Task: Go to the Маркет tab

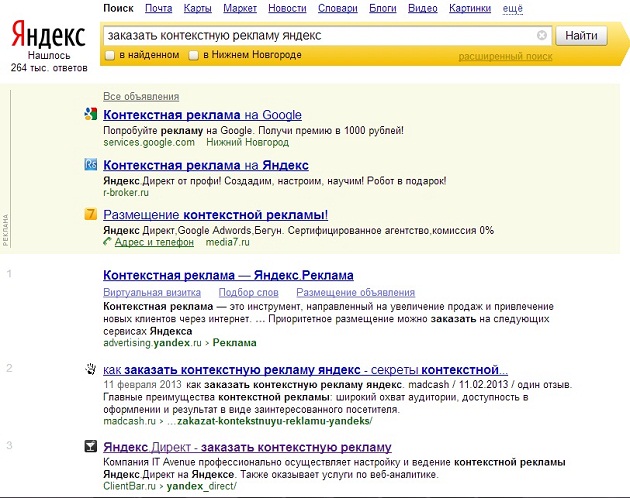Action: point(240,8)
